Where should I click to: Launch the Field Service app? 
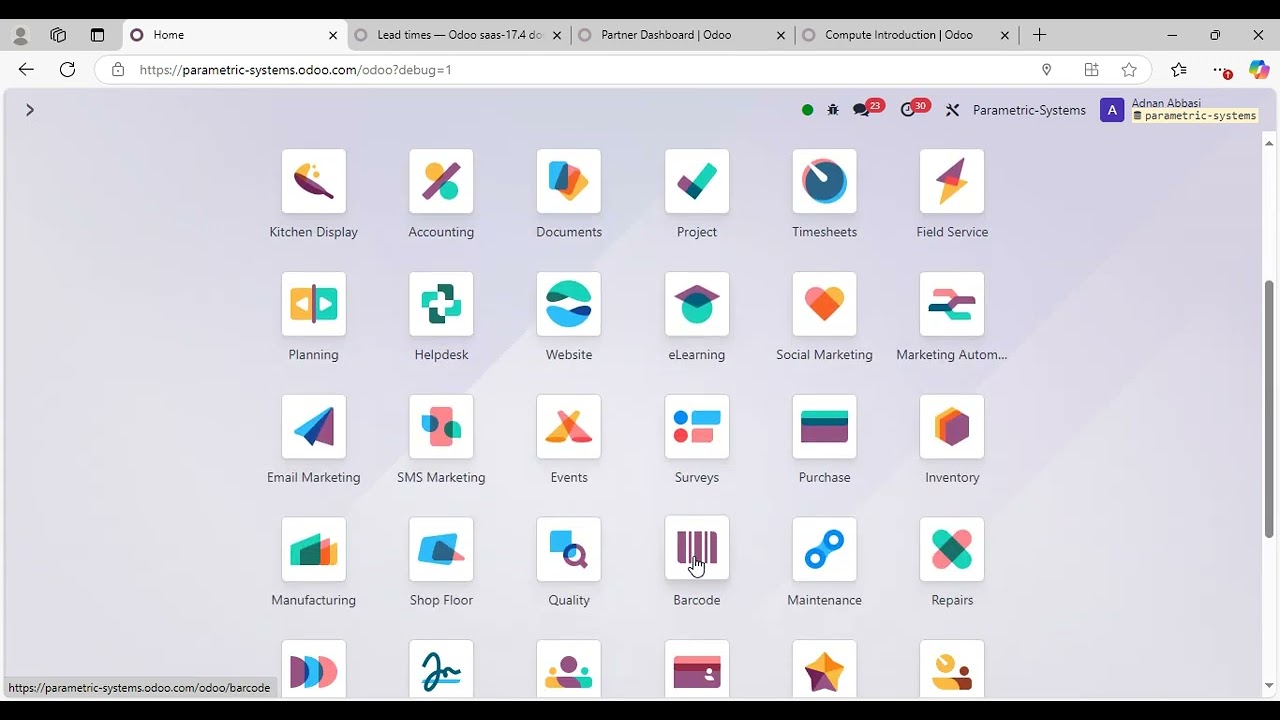(x=952, y=181)
